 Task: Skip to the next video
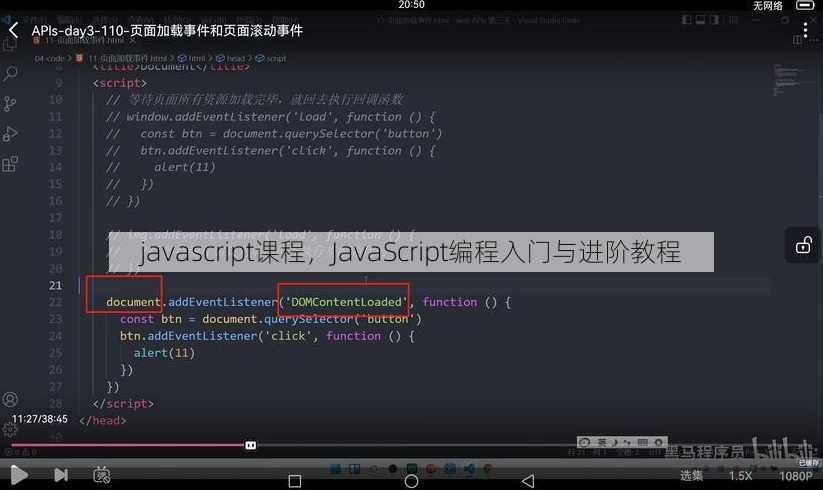click(61, 475)
